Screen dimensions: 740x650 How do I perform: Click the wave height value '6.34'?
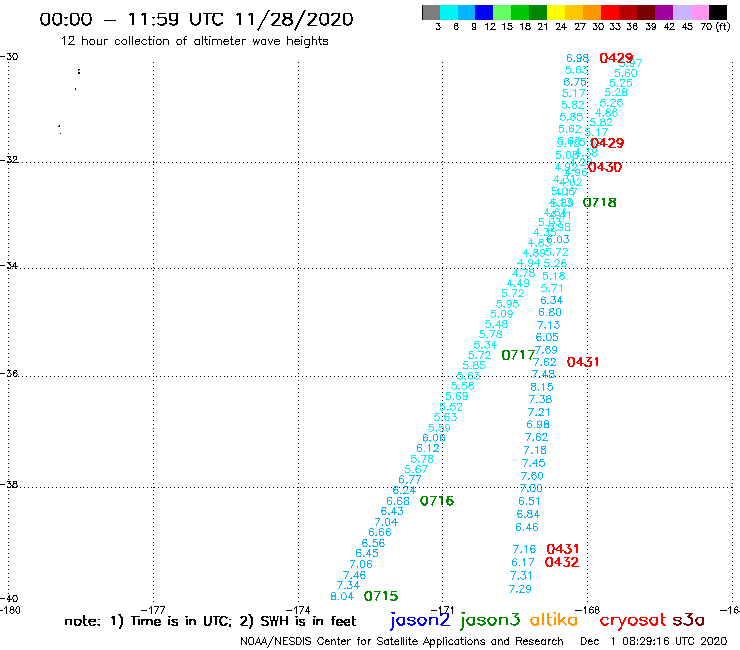click(x=552, y=300)
